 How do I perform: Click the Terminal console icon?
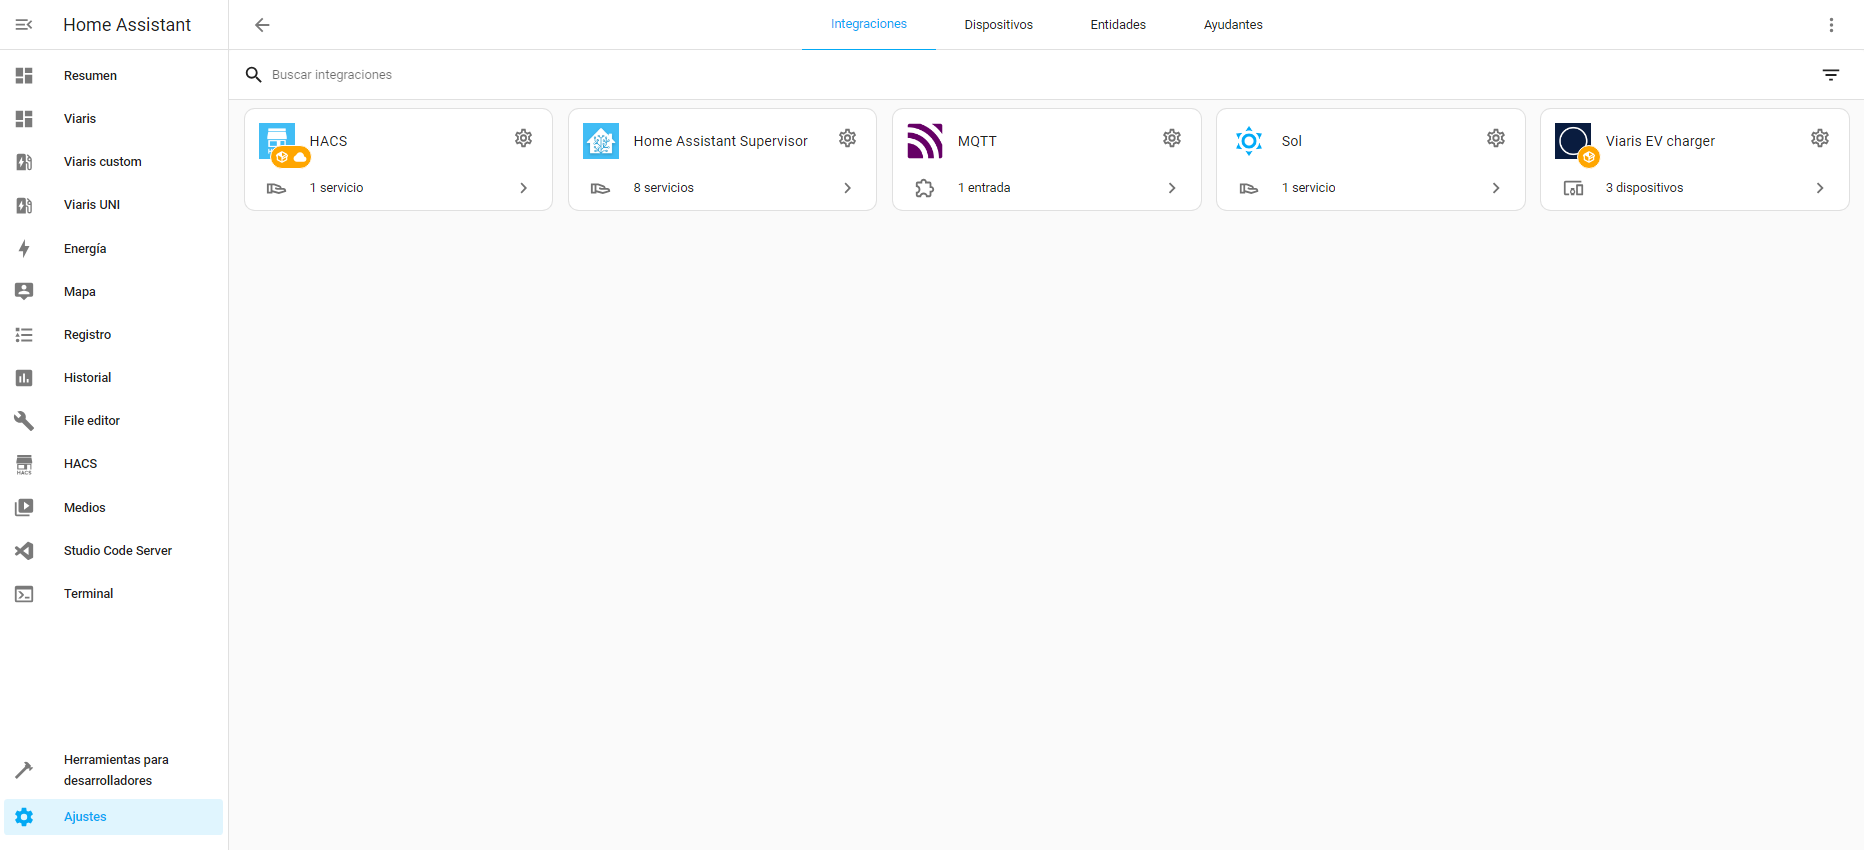point(24,594)
